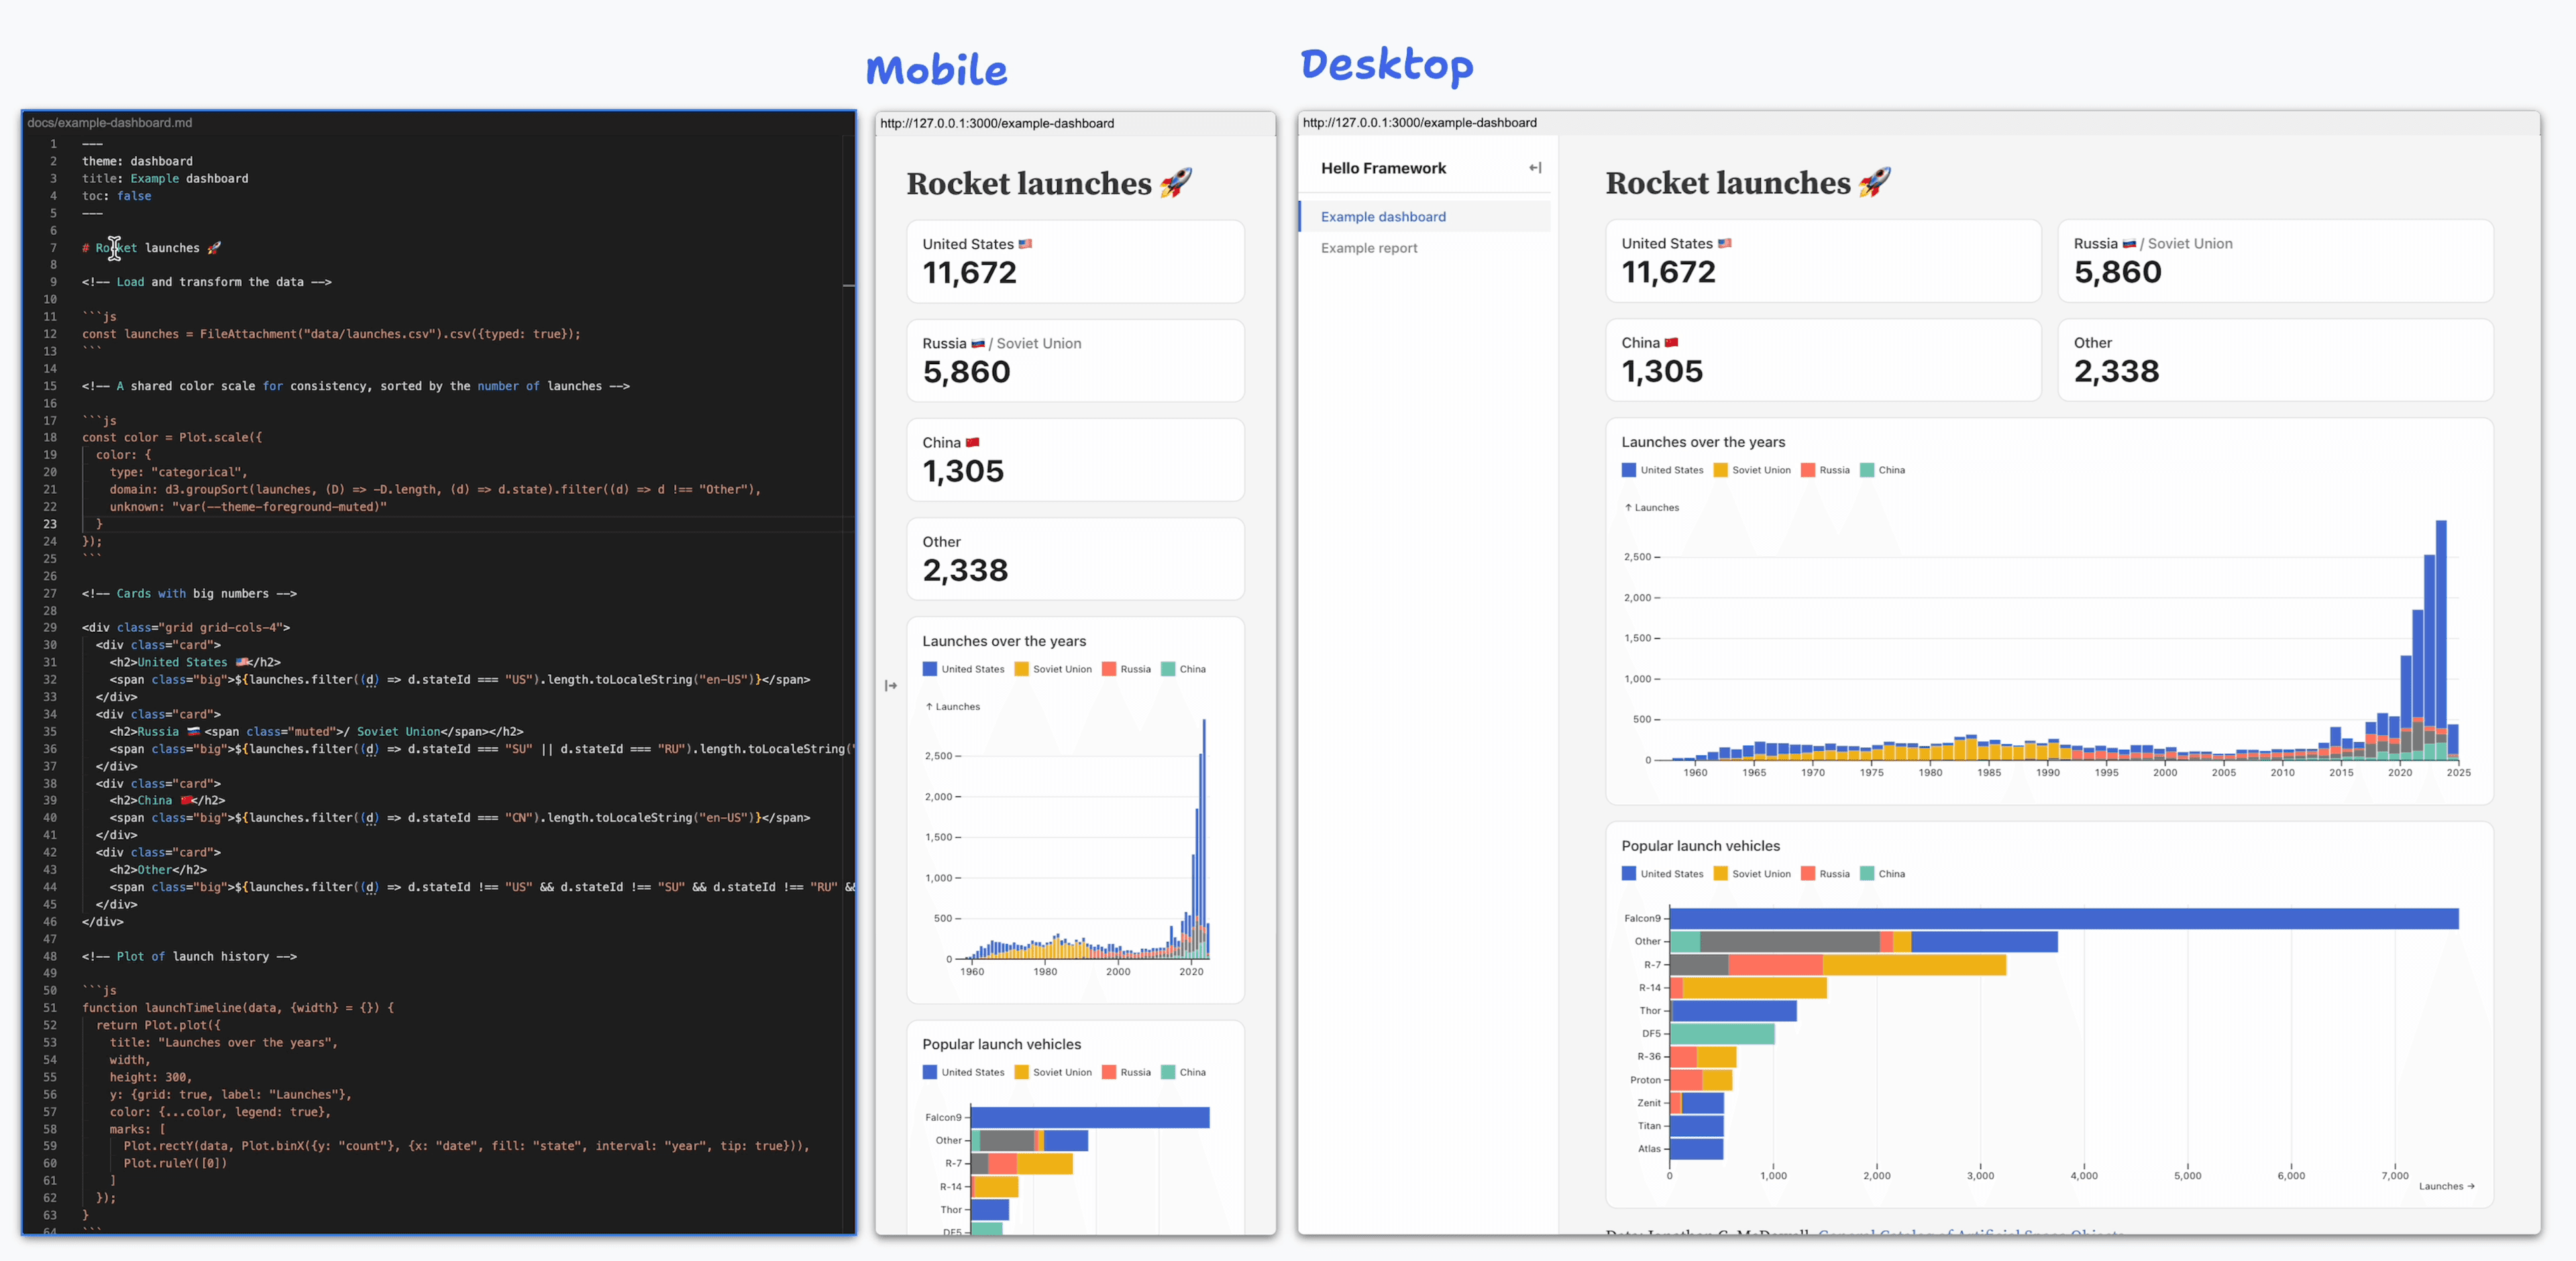
Task: Click the teal DF5 bar in desktop chart
Action: (1722, 1034)
